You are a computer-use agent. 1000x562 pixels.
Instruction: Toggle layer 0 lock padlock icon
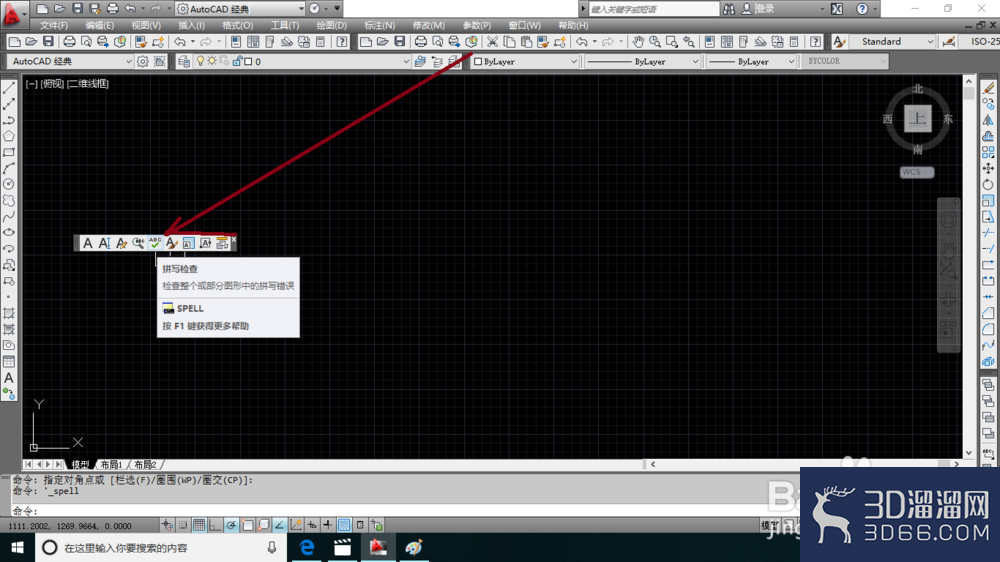(237, 61)
